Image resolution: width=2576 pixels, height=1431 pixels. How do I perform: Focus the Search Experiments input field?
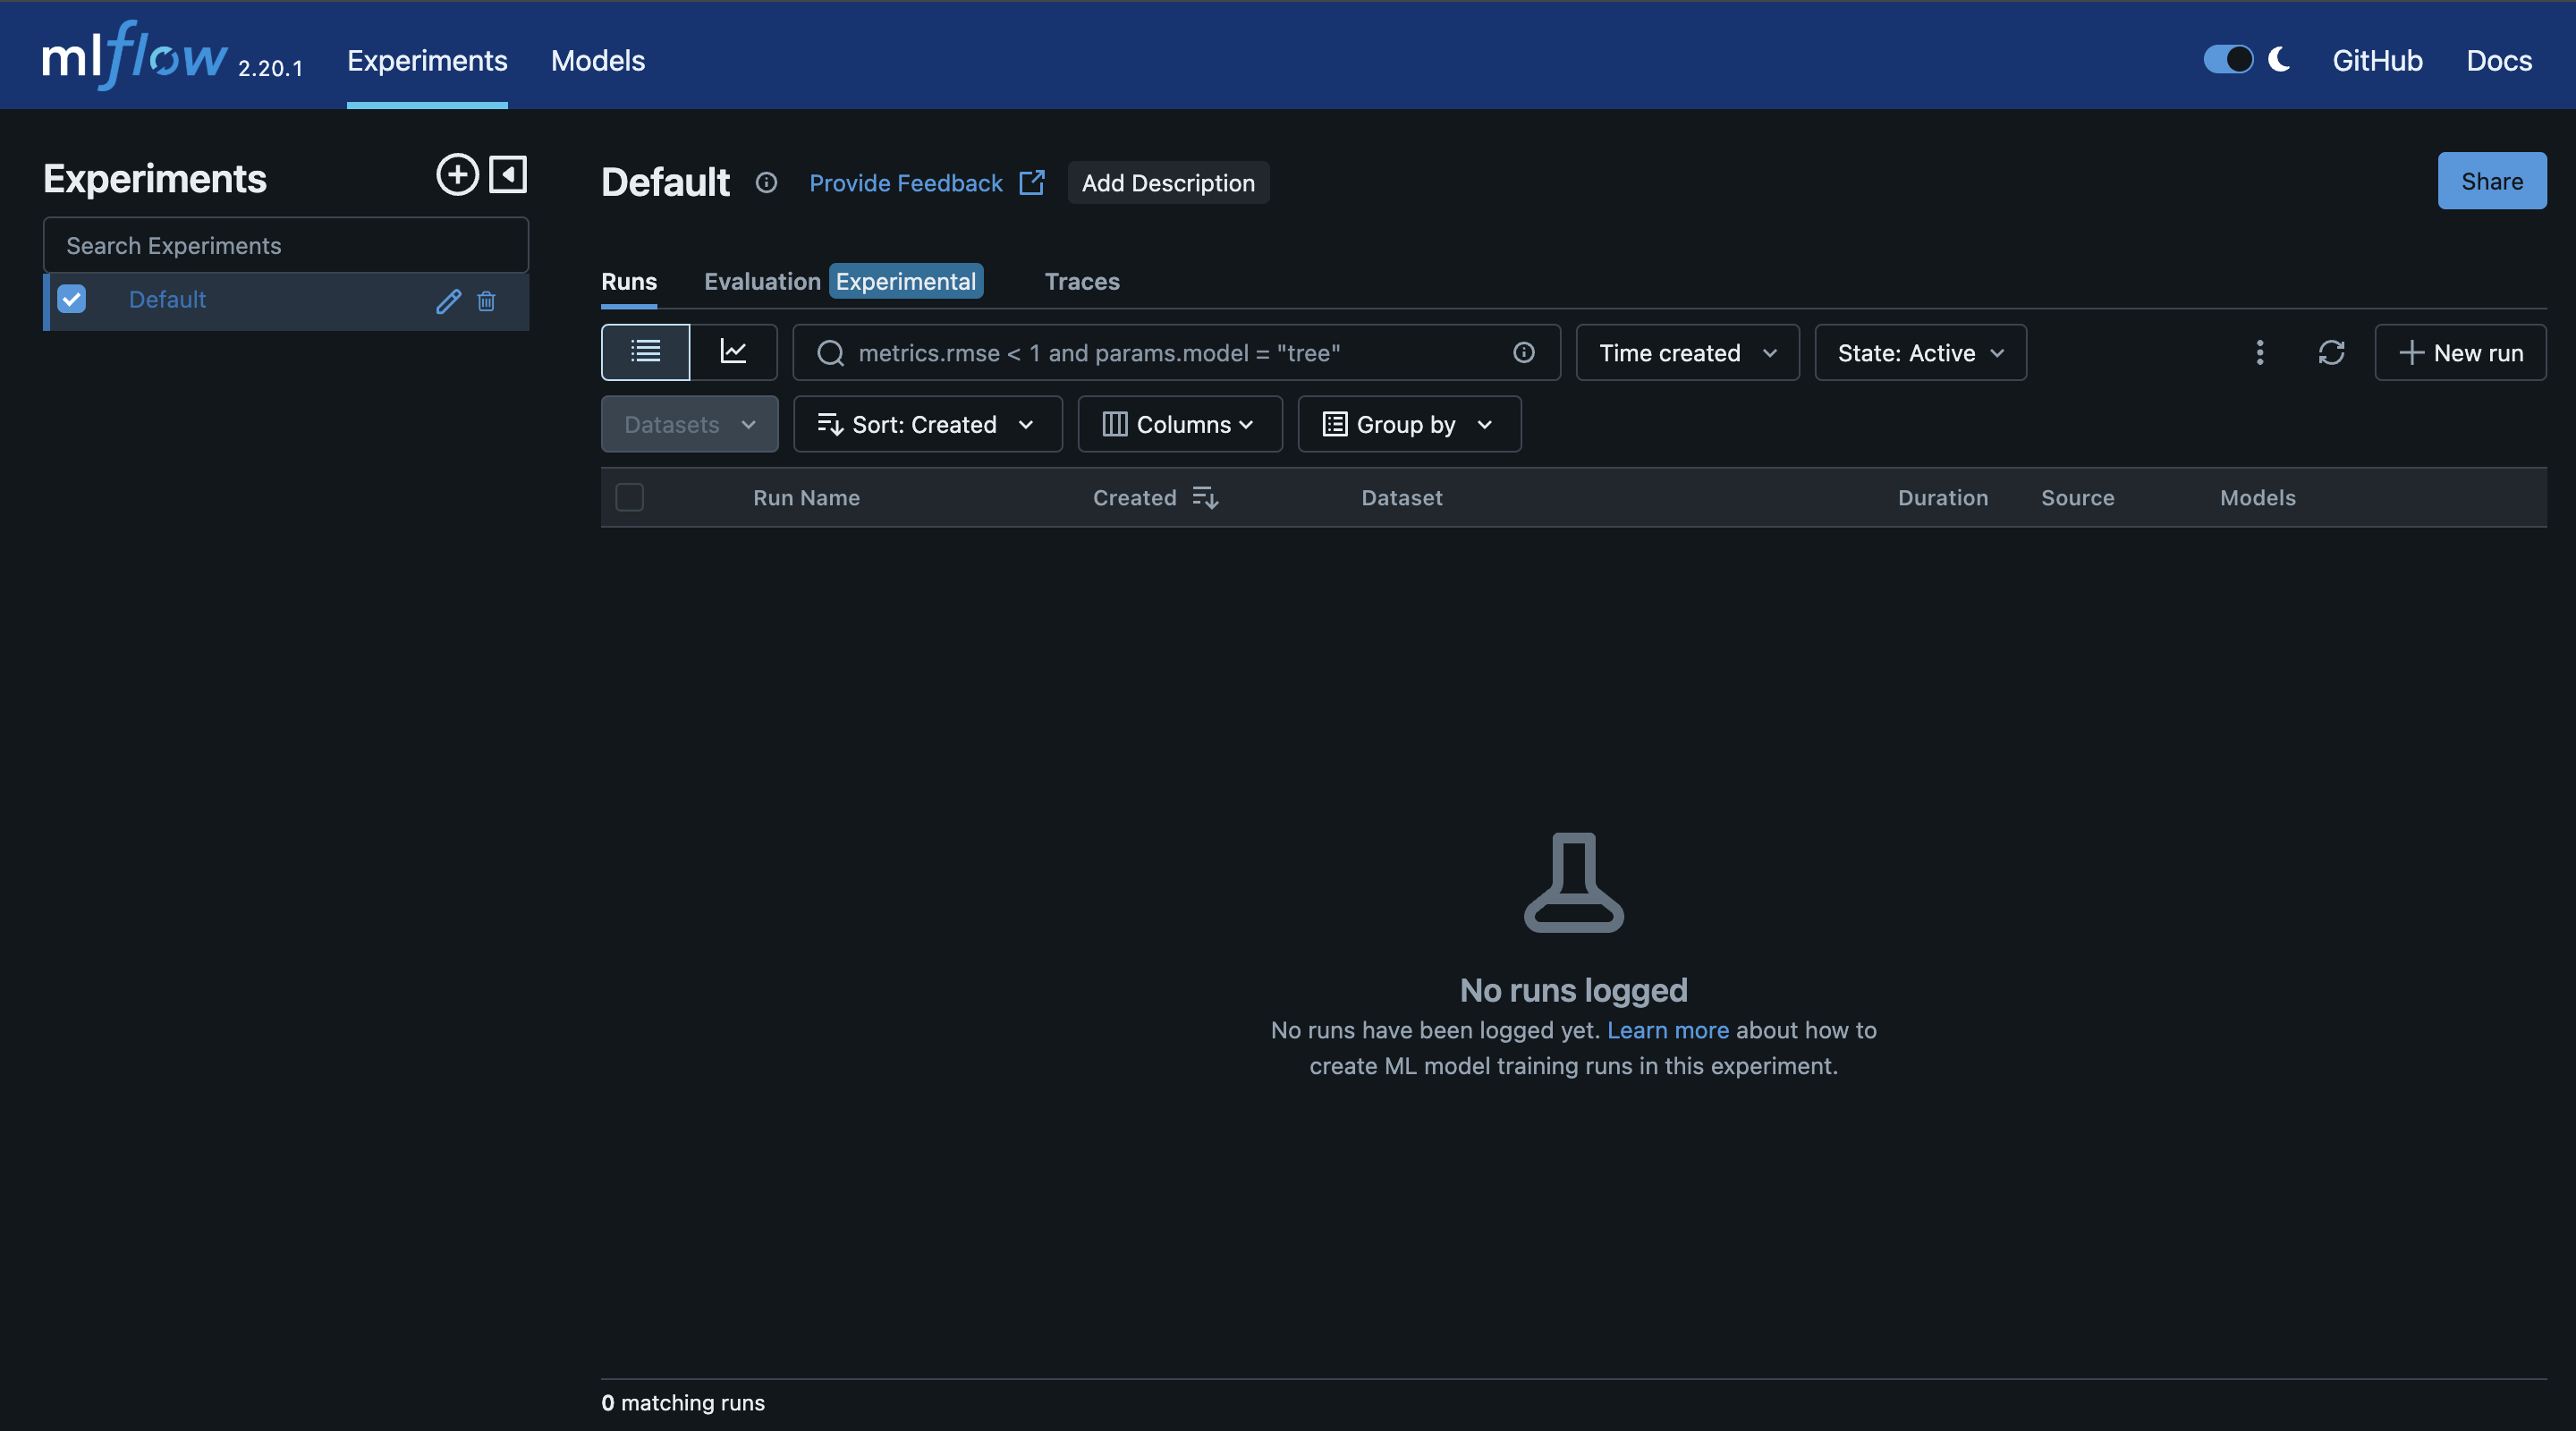point(285,245)
